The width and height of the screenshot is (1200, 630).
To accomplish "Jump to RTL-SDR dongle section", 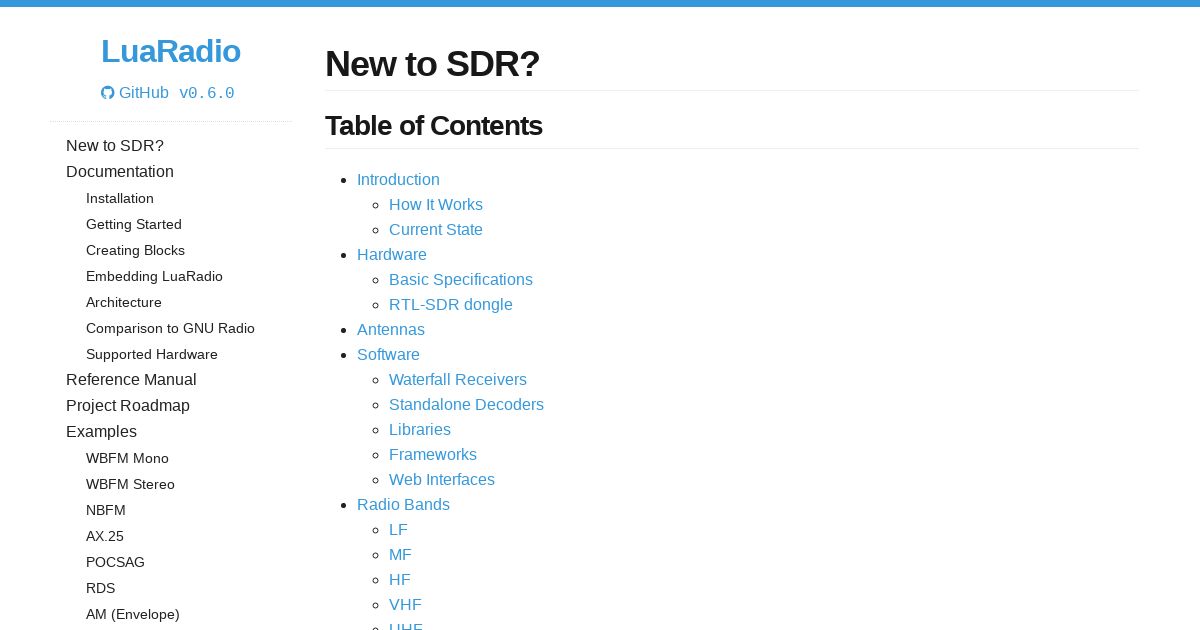I will (451, 305).
